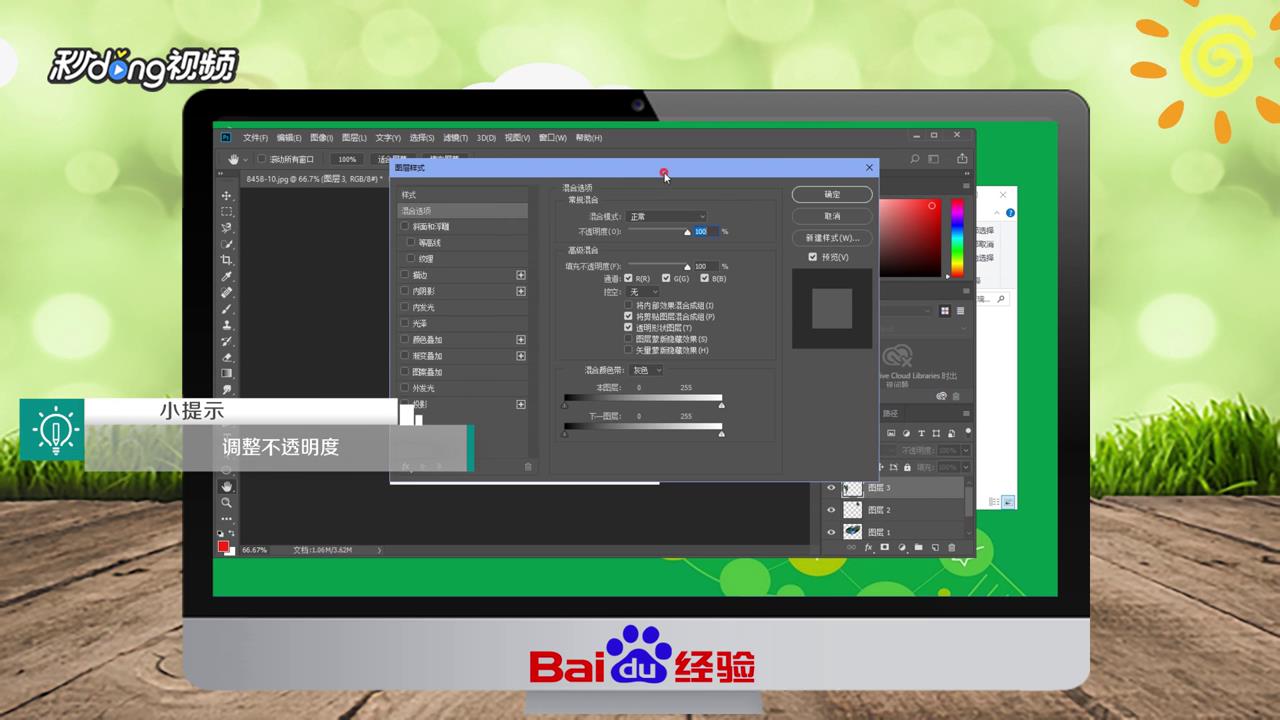
Task: Open the 挖空 dropdown
Action: coord(643,291)
